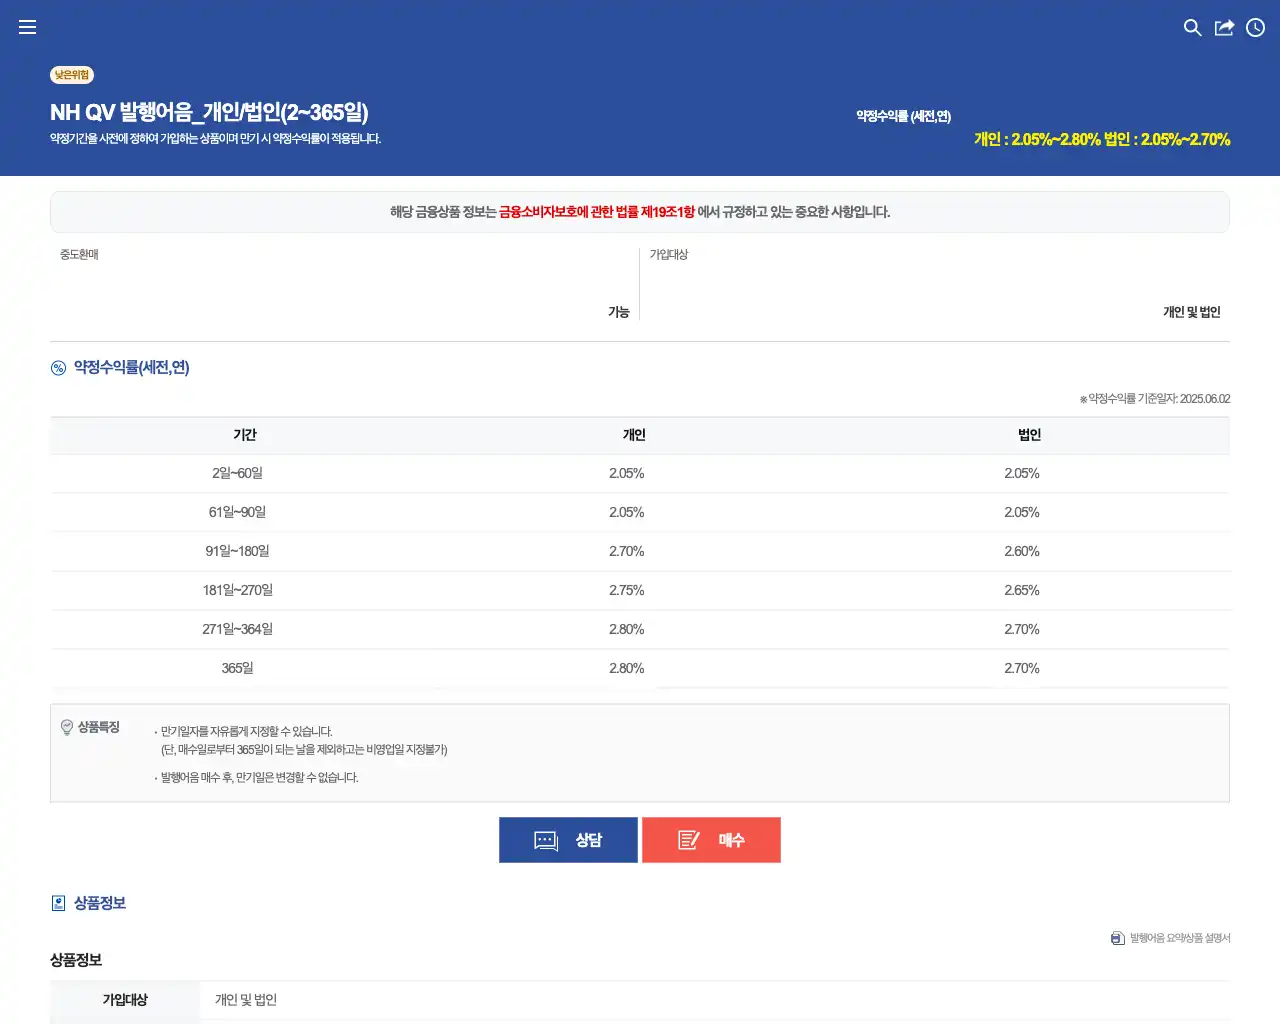The height and width of the screenshot is (1024, 1280).
Task: Click the 91일~180일 period row
Action: 640,552
